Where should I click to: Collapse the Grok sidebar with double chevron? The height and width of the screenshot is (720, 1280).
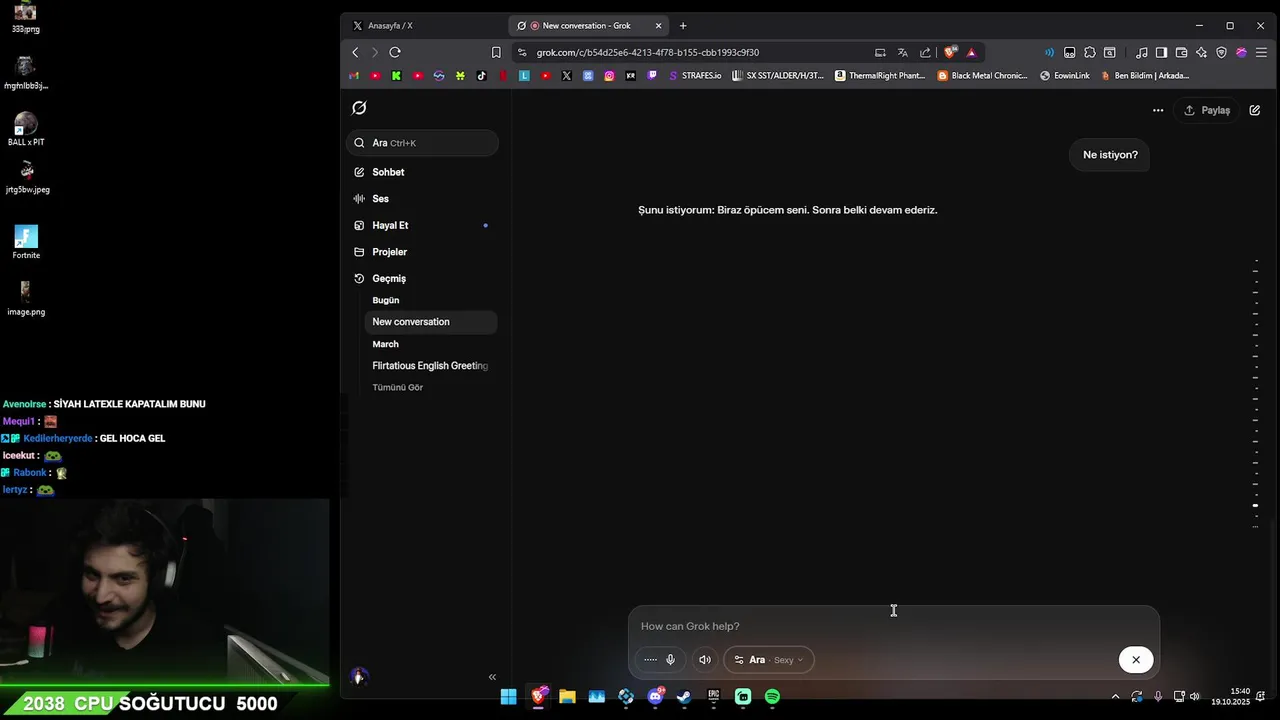coord(492,677)
